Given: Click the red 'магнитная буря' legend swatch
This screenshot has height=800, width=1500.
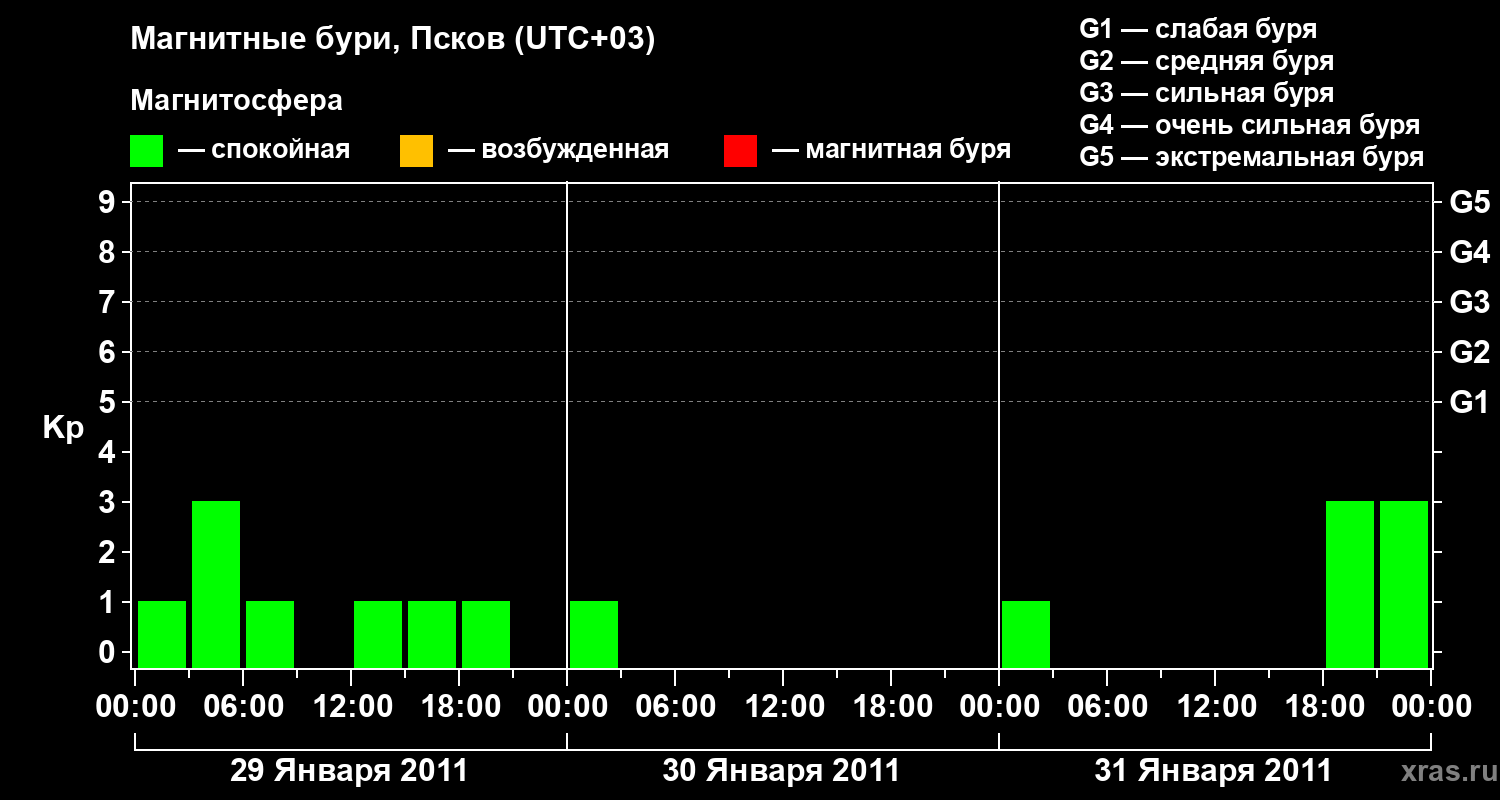Looking at the screenshot, I should (740, 151).
